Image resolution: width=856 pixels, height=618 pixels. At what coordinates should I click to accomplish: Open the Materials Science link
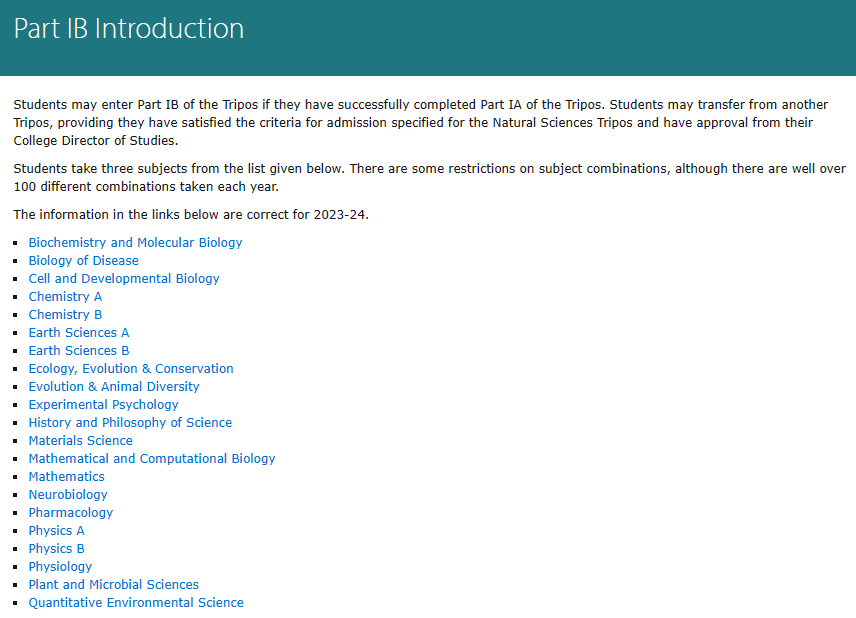80,441
